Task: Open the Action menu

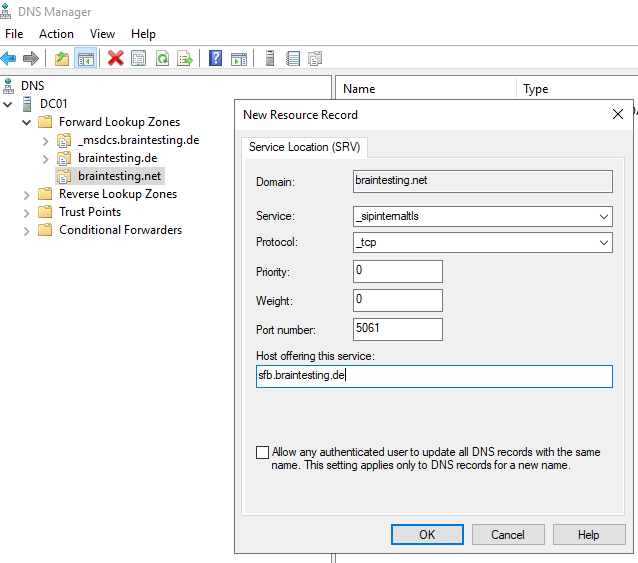Action: pos(56,34)
